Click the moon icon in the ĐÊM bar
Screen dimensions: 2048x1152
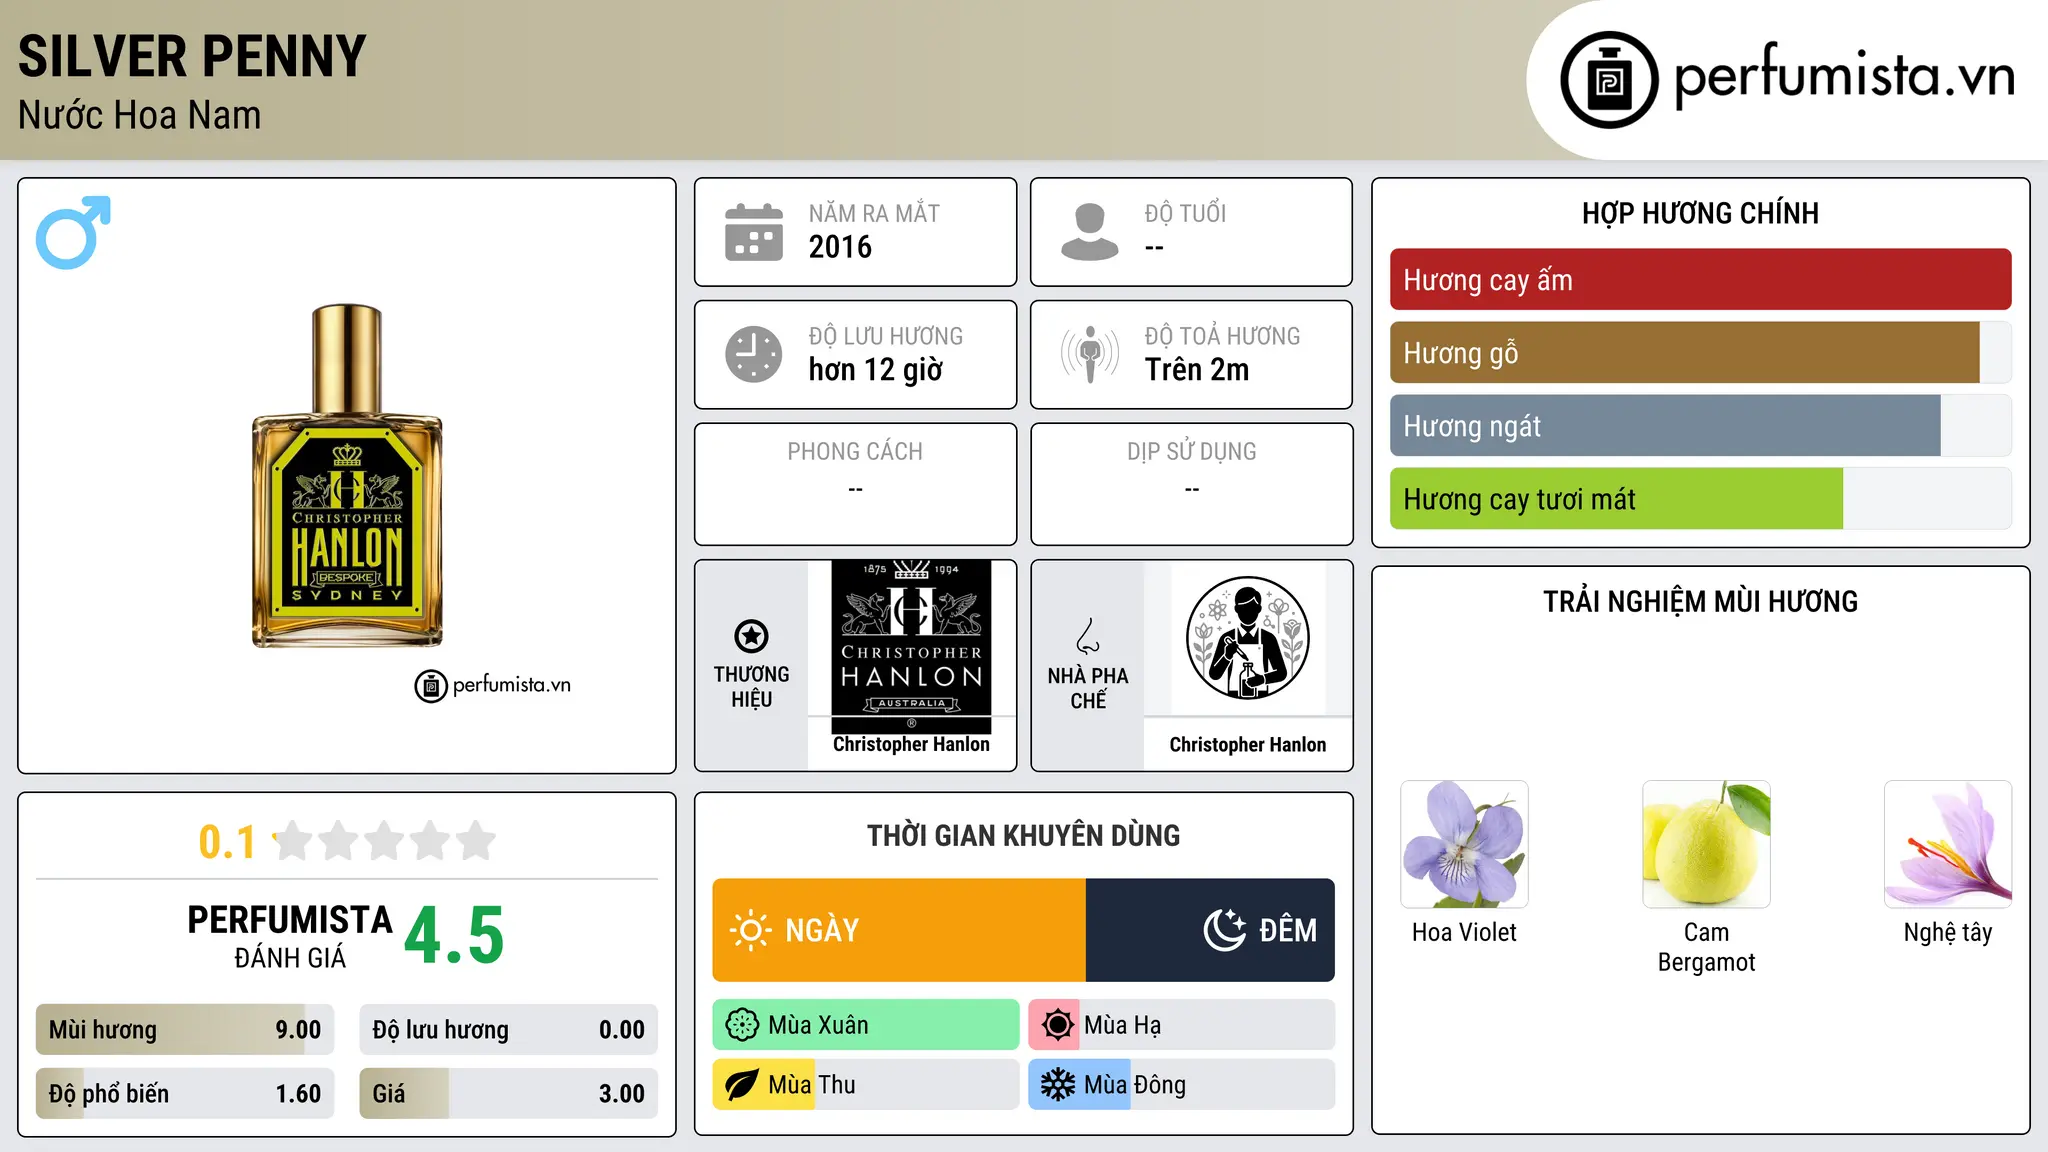click(x=1225, y=930)
